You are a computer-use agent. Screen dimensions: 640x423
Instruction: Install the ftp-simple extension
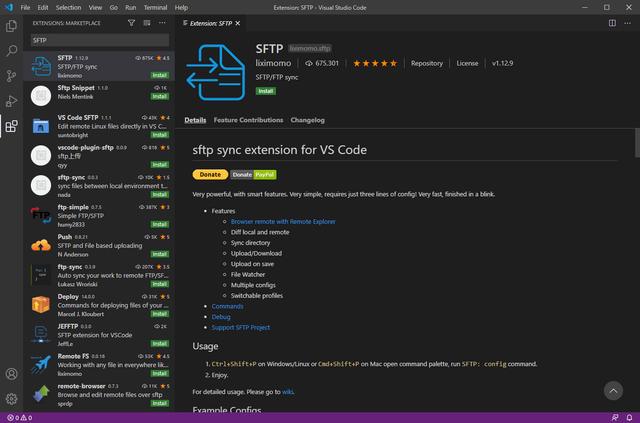click(x=160, y=224)
